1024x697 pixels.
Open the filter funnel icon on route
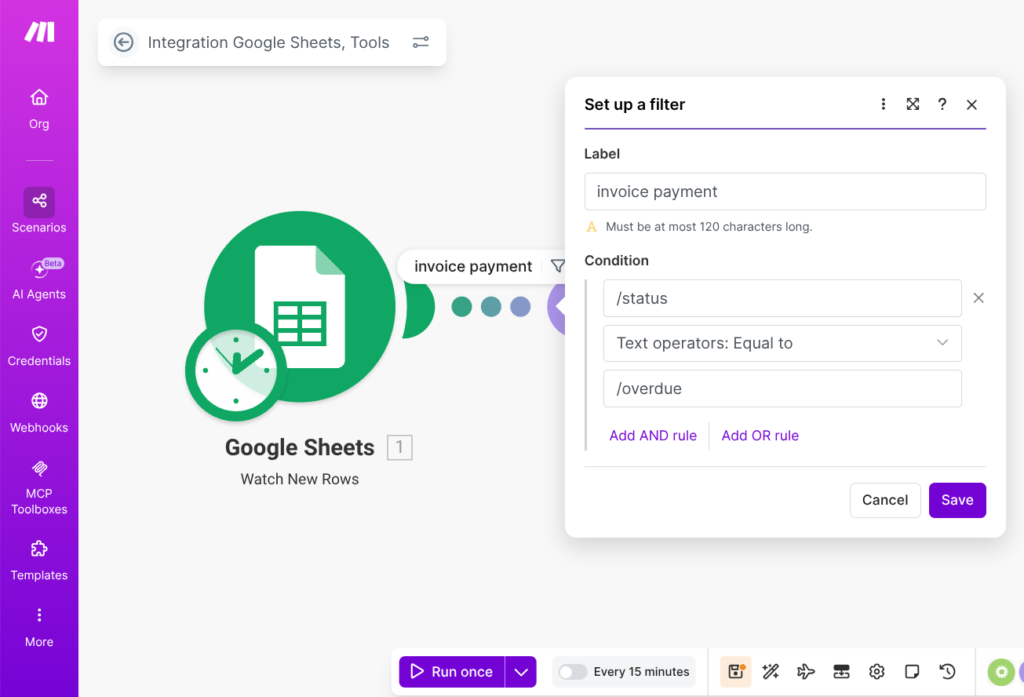(558, 267)
